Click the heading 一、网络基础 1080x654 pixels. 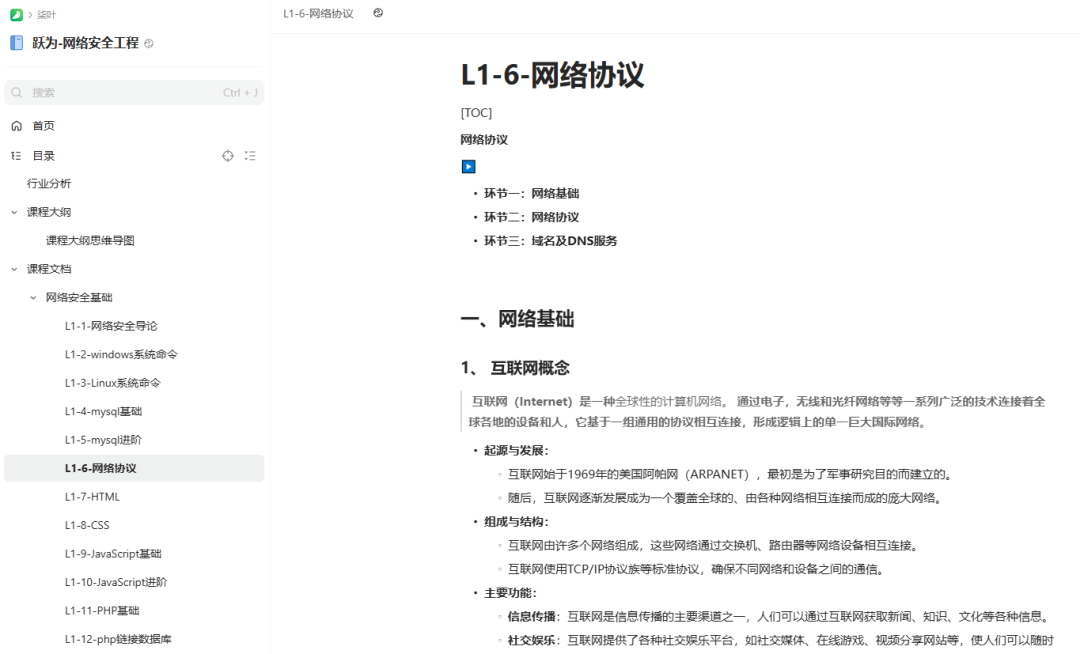[x=517, y=319]
